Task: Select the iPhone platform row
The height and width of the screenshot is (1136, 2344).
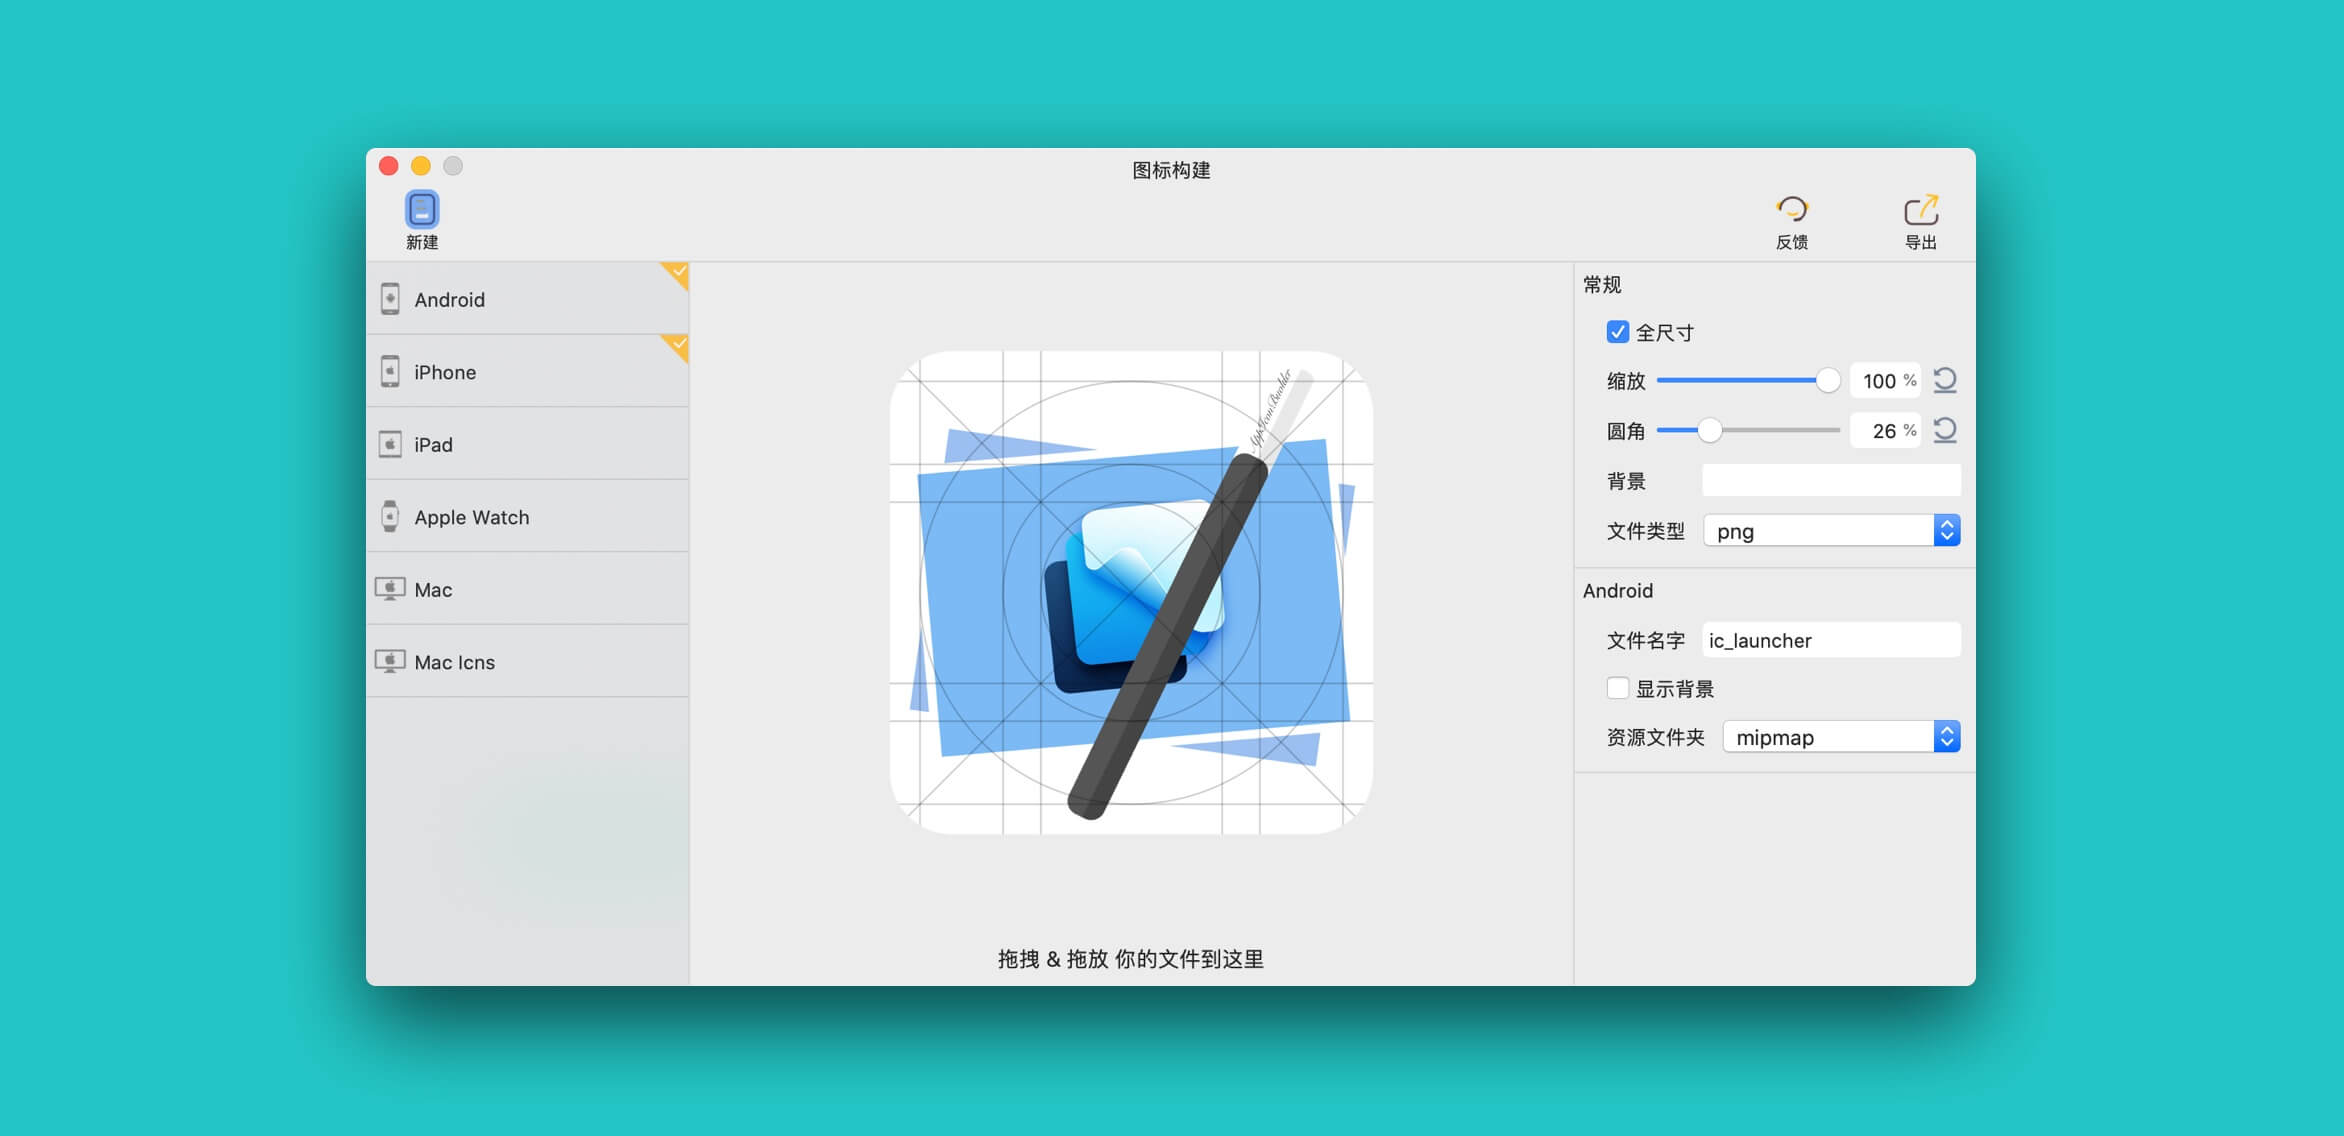Action: [527, 371]
